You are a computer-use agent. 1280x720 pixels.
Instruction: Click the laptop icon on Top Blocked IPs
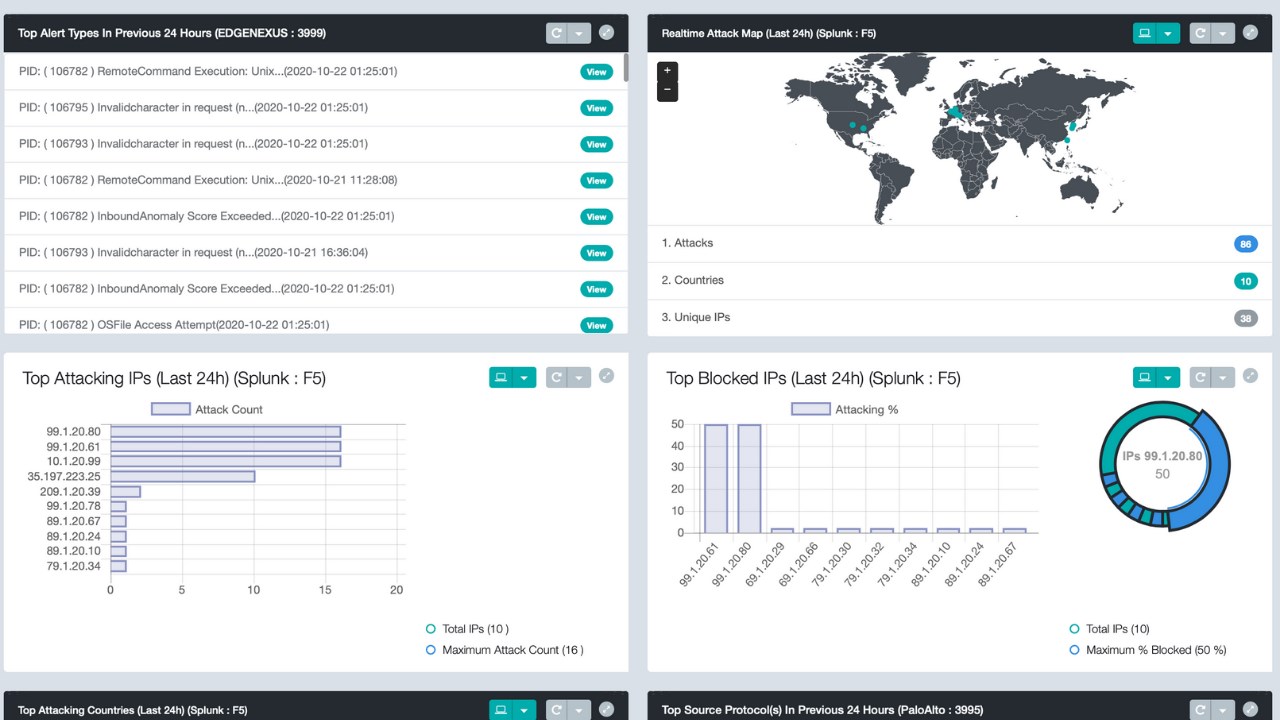point(1144,377)
